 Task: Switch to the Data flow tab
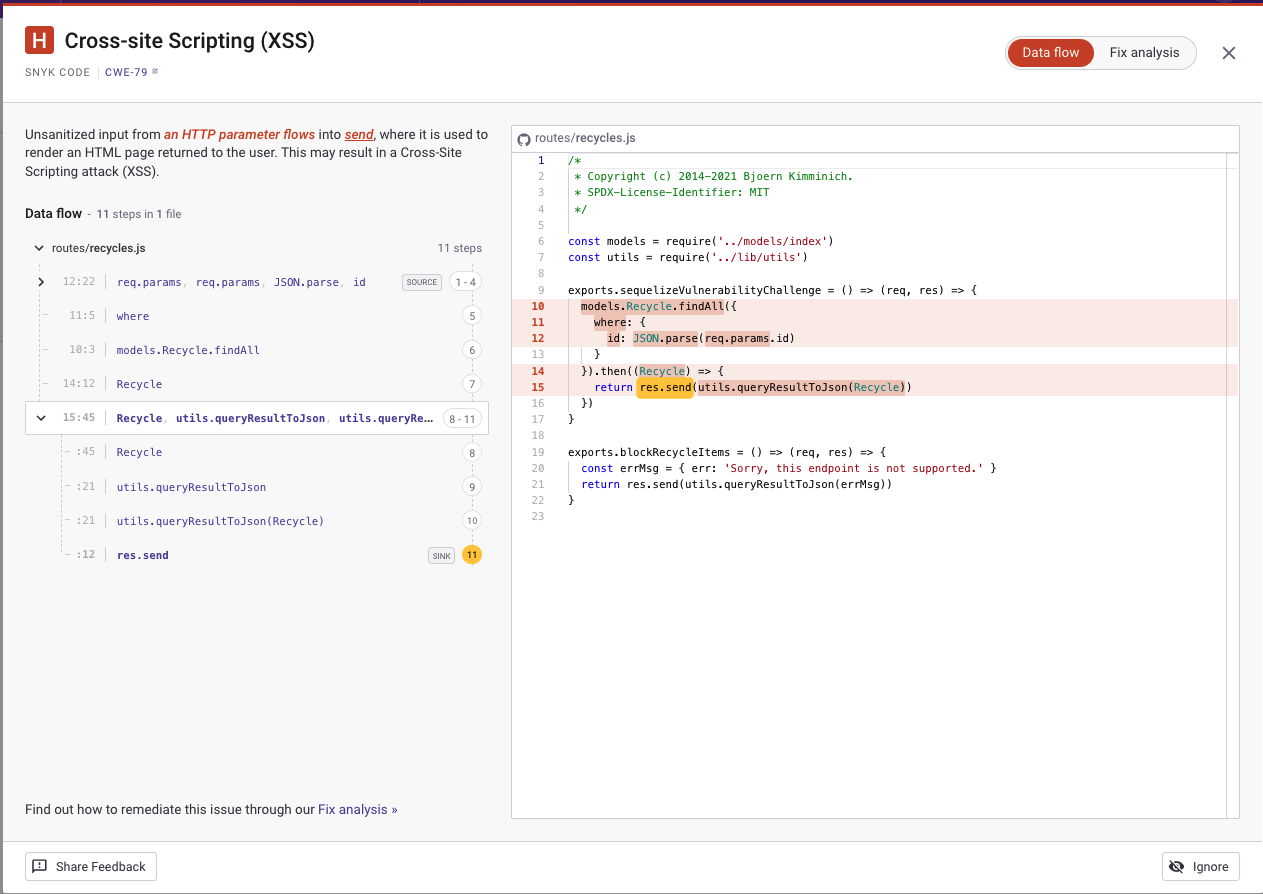coord(1050,53)
